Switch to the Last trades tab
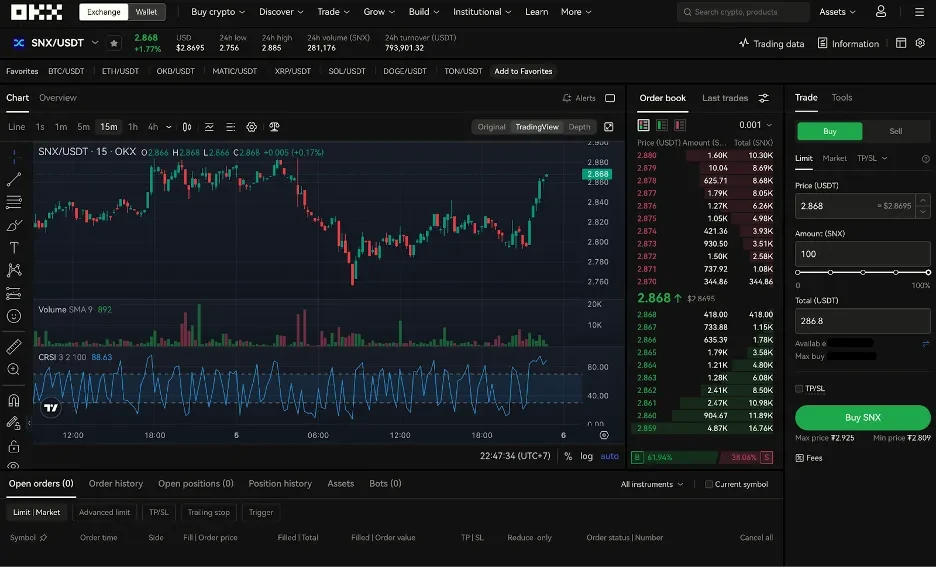The height and width of the screenshot is (568, 936). (725, 98)
